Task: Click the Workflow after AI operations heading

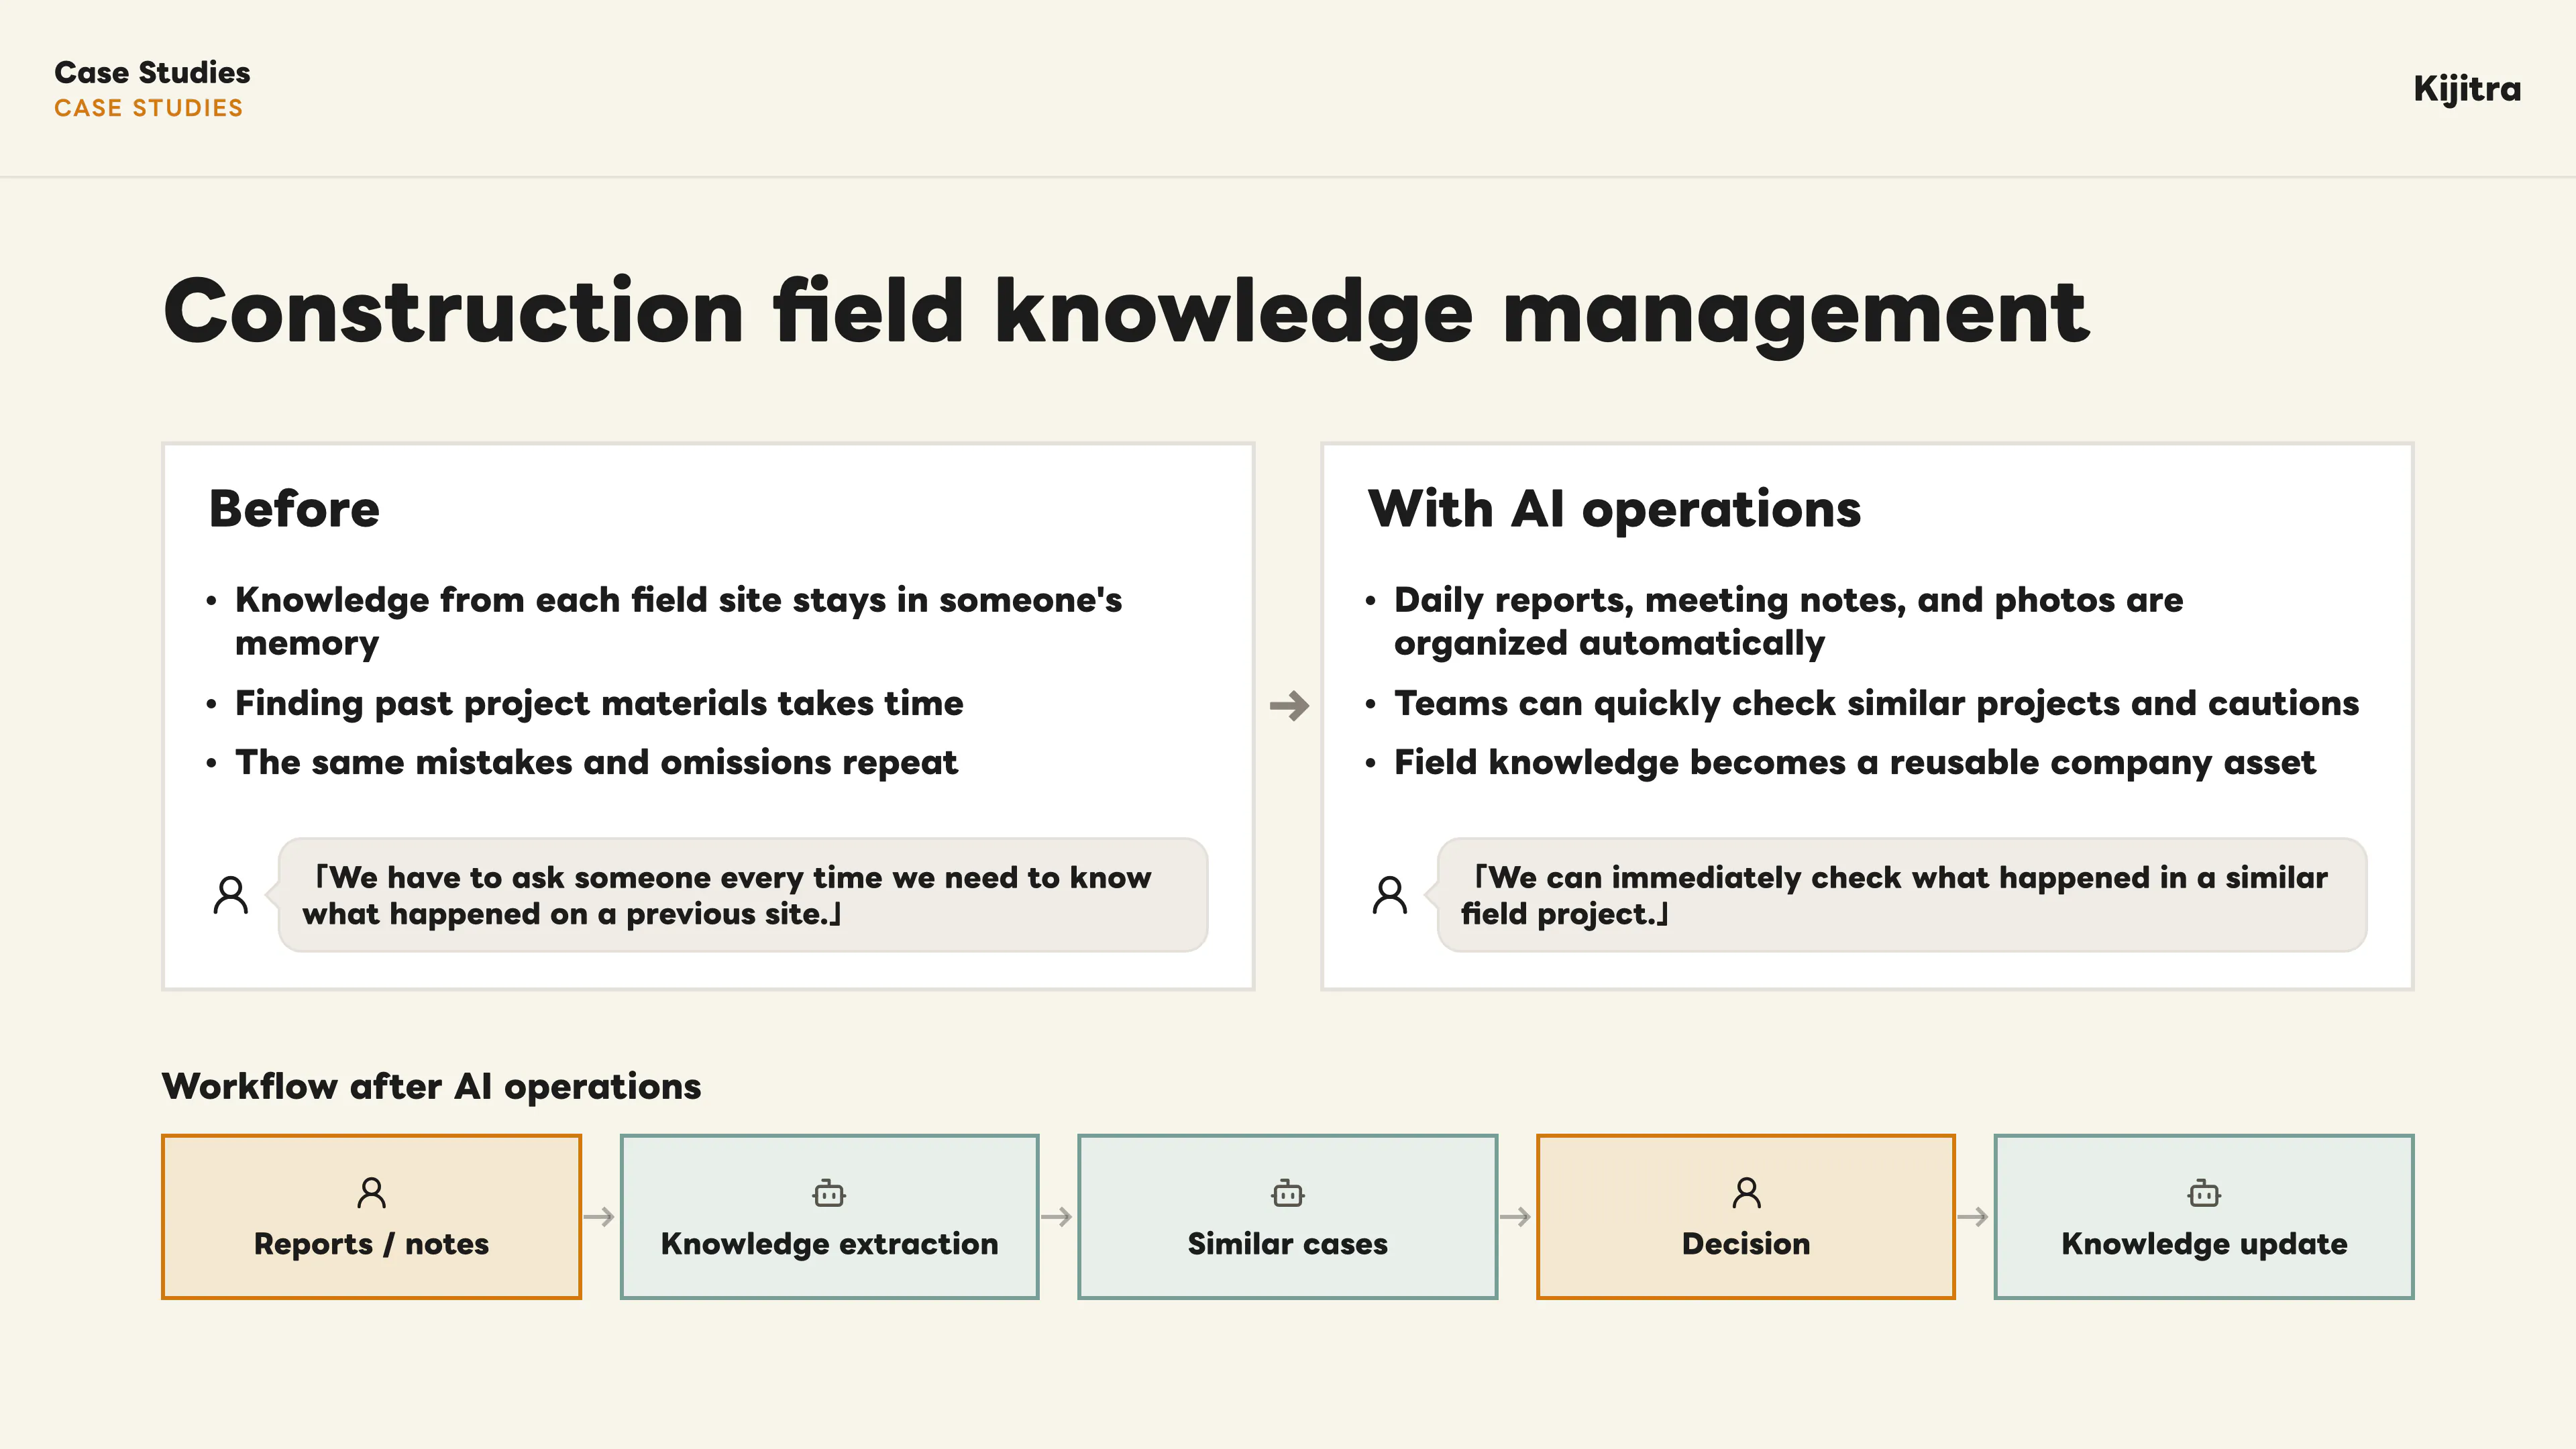Action: [x=431, y=1086]
